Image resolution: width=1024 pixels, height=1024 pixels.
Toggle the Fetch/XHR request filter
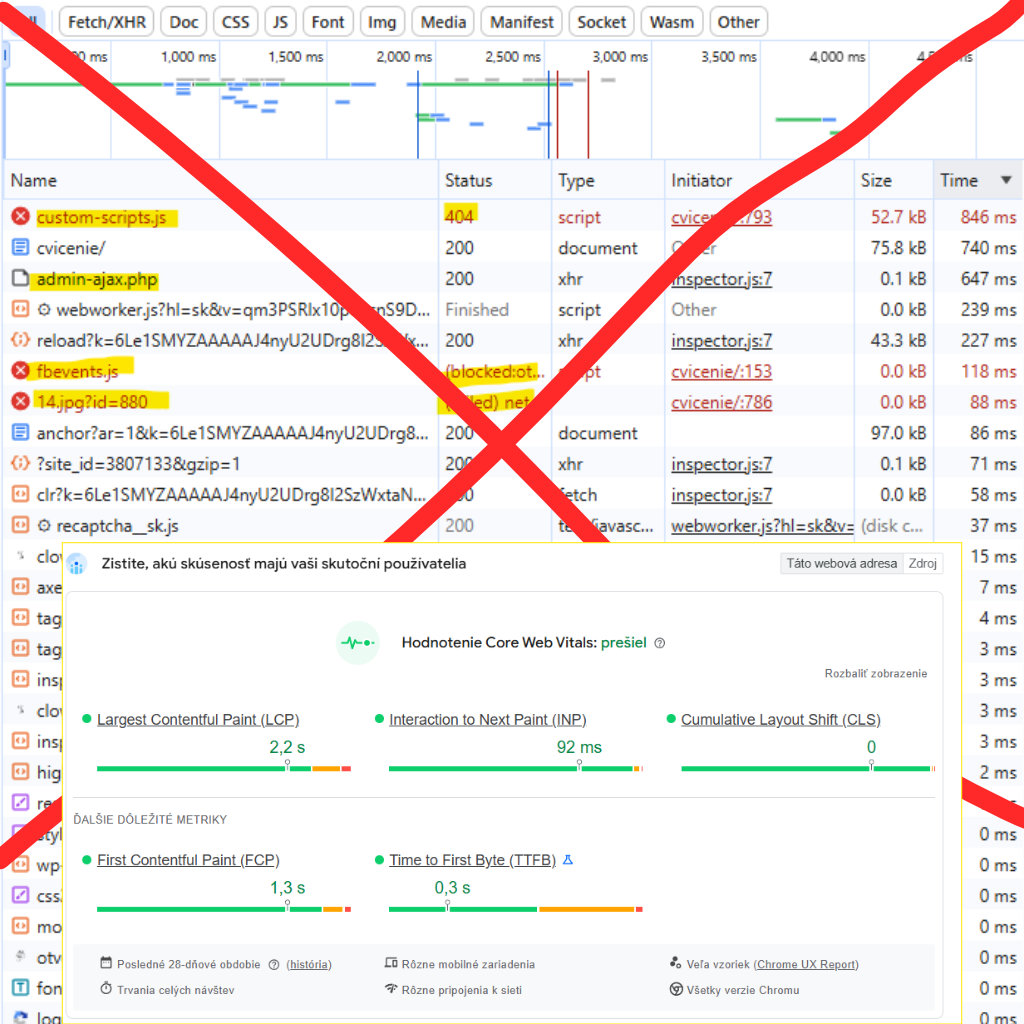pos(105,22)
